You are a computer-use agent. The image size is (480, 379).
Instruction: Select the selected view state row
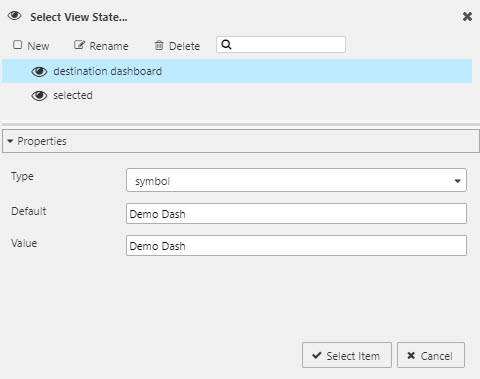pyautogui.click(x=237, y=96)
